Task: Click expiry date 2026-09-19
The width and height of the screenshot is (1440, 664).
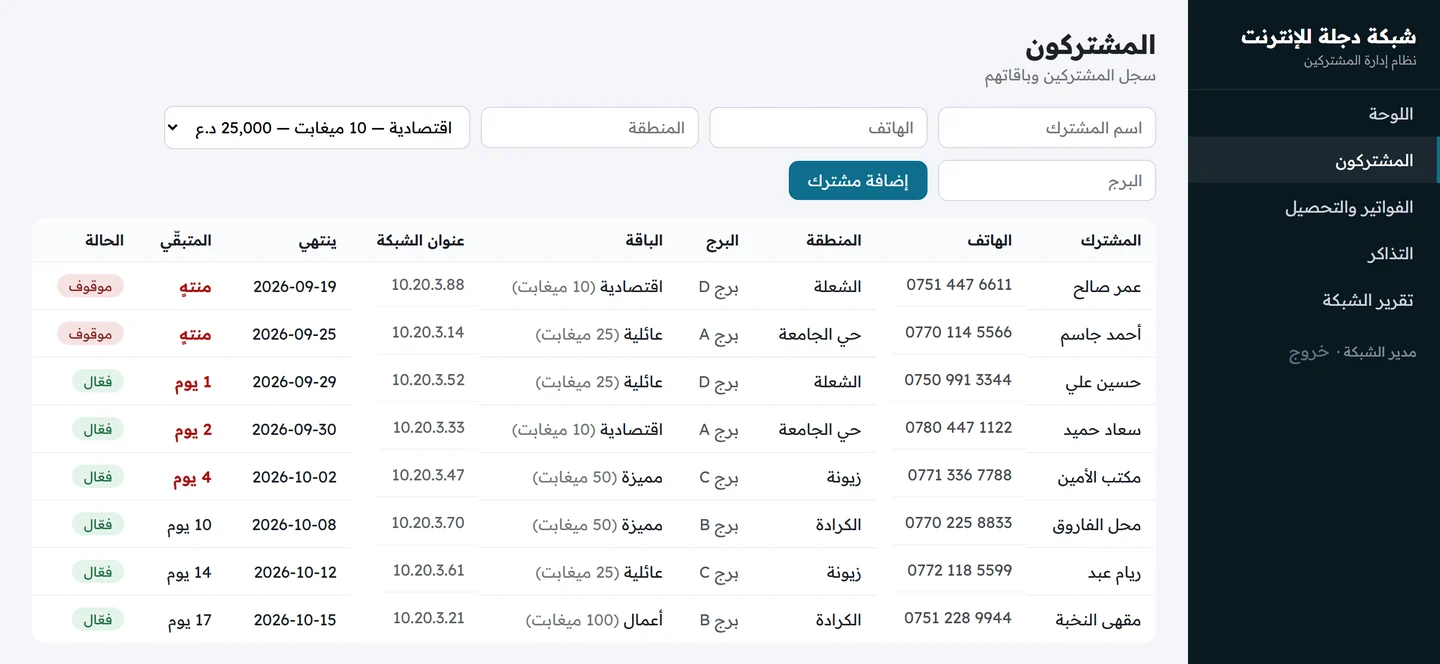Action: tap(295, 287)
